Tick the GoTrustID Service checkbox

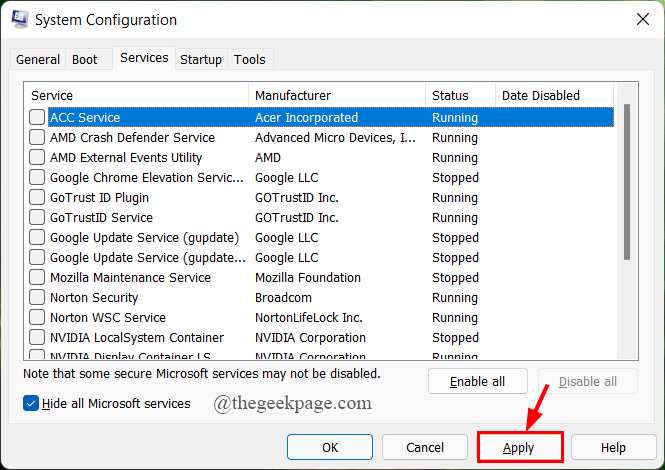point(37,217)
